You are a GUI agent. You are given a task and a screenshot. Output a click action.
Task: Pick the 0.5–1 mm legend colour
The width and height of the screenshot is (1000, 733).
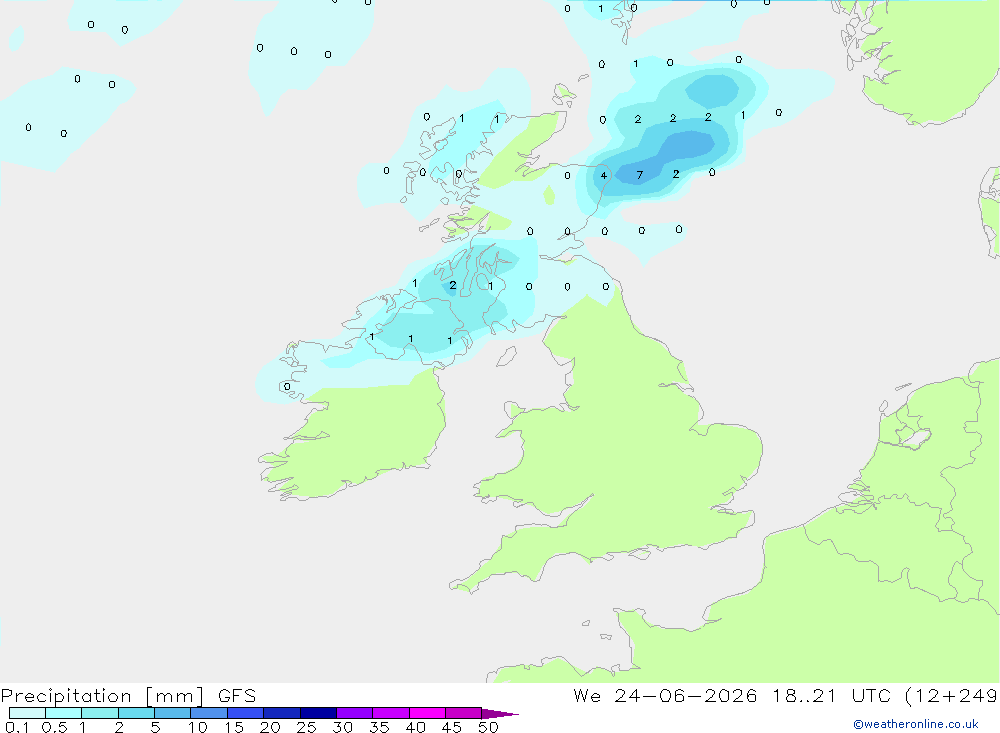[x=64, y=713]
